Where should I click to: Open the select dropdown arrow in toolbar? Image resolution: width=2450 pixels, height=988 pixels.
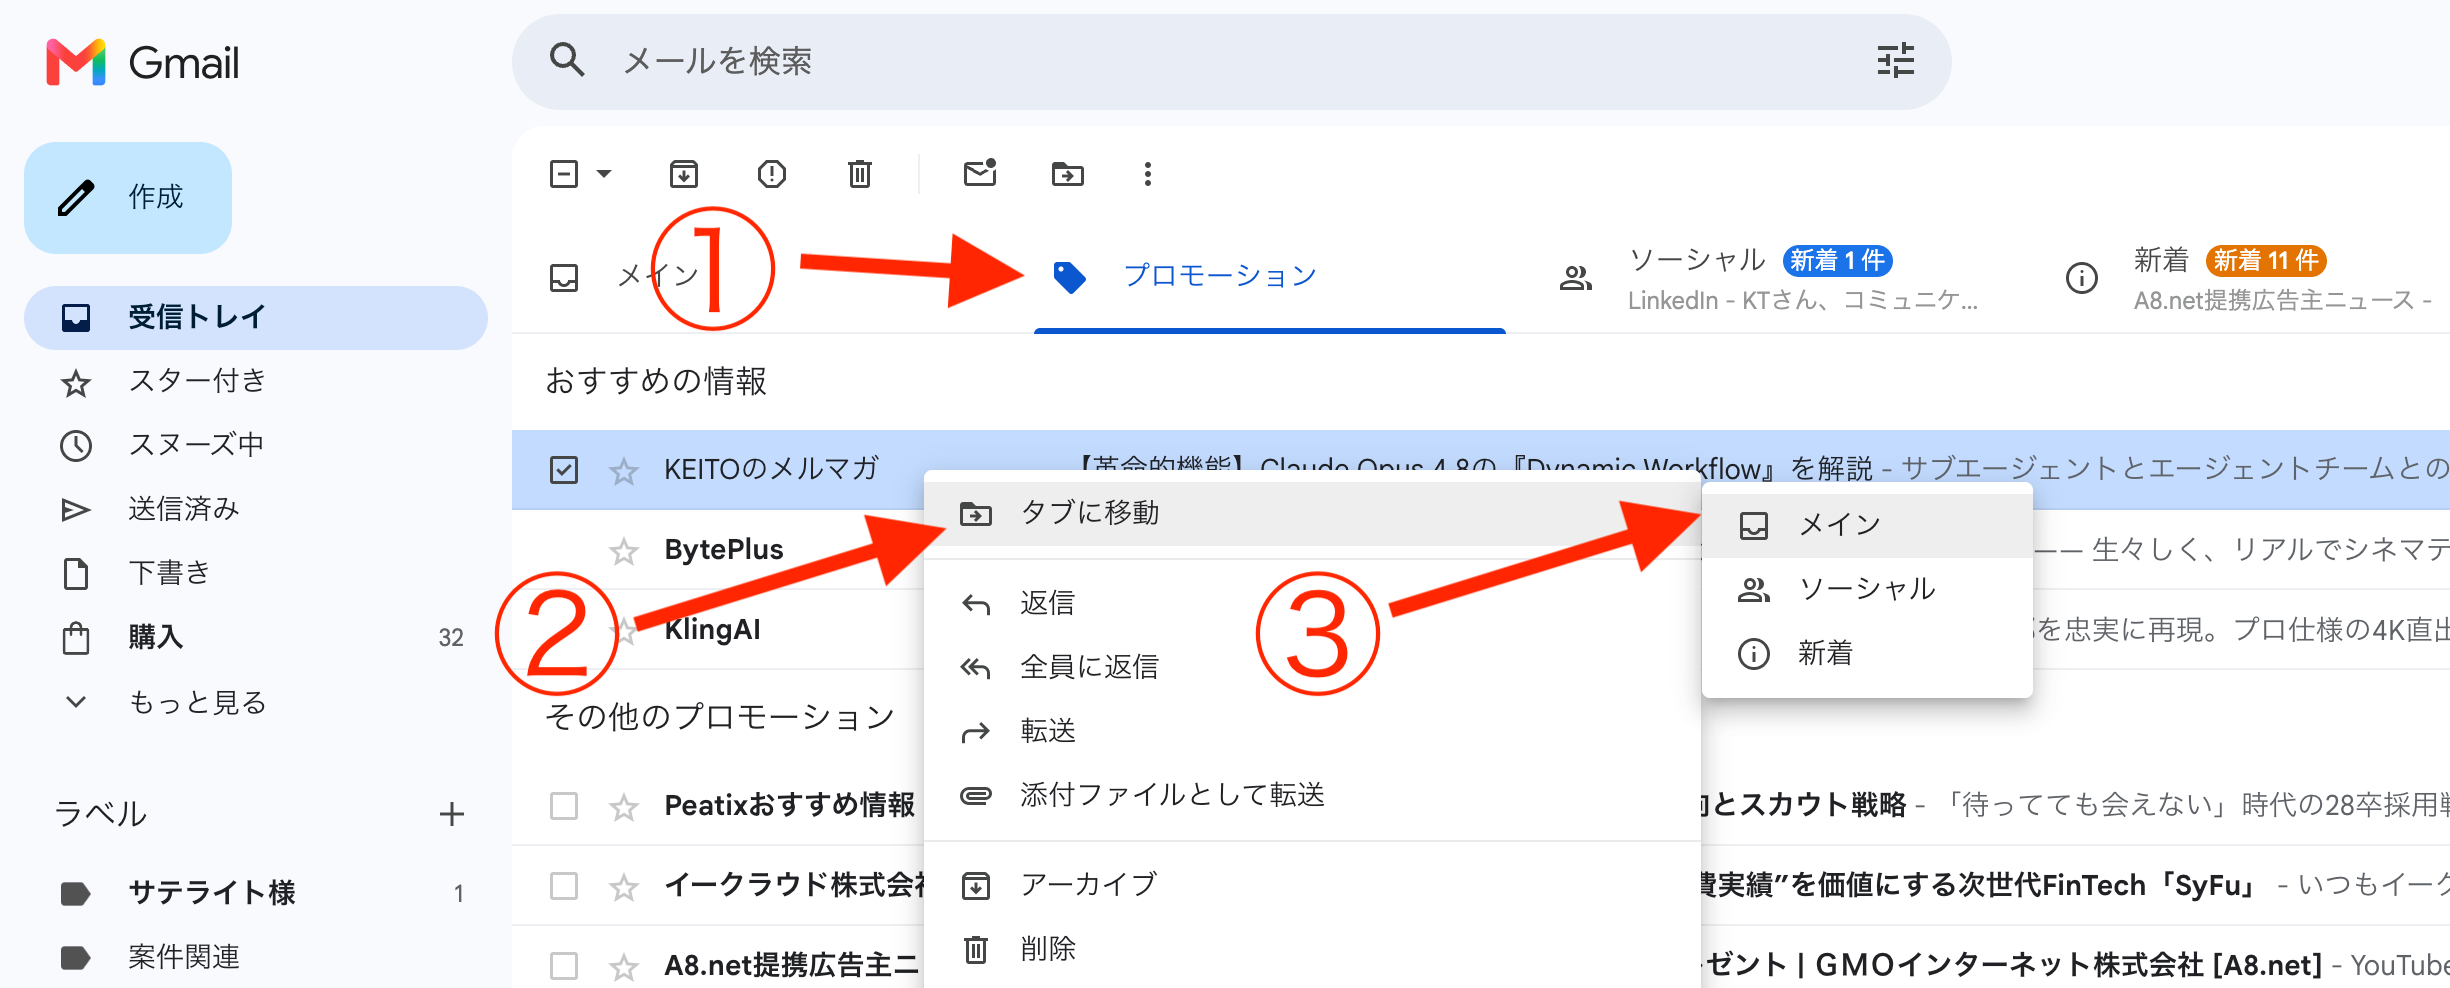pyautogui.click(x=604, y=174)
